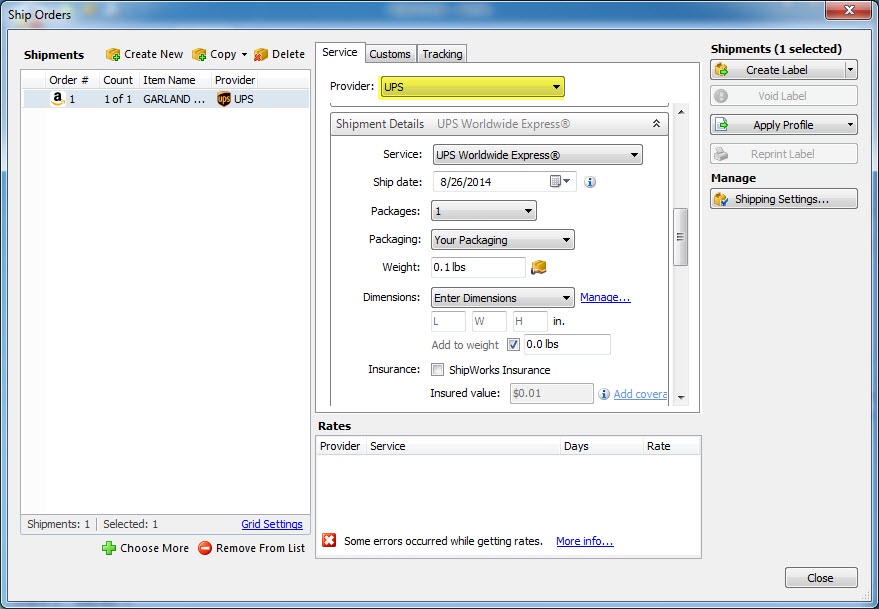
Task: Click the Amazon logo in order row 1
Action: point(57,99)
